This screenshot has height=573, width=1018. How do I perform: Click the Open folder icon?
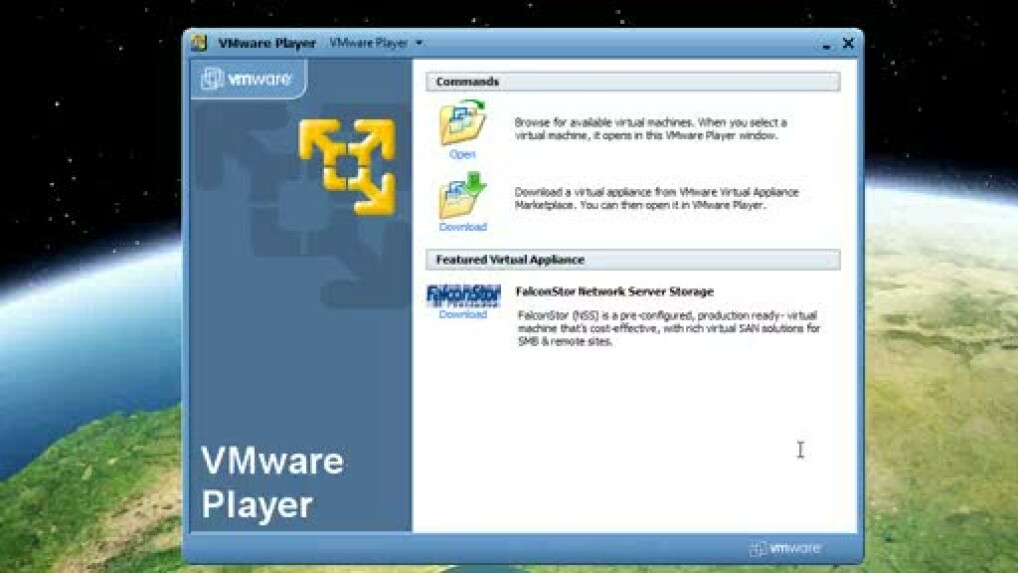point(462,124)
